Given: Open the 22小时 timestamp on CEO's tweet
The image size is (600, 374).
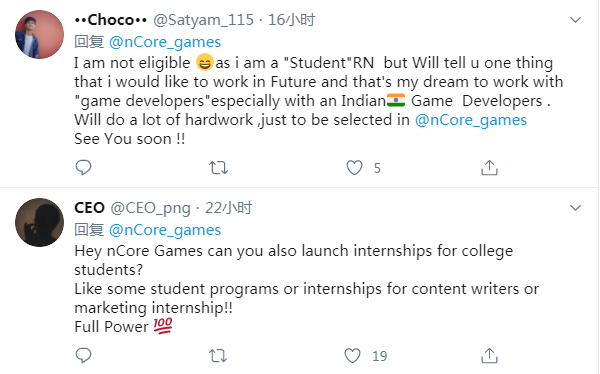Looking at the screenshot, I should point(228,208).
